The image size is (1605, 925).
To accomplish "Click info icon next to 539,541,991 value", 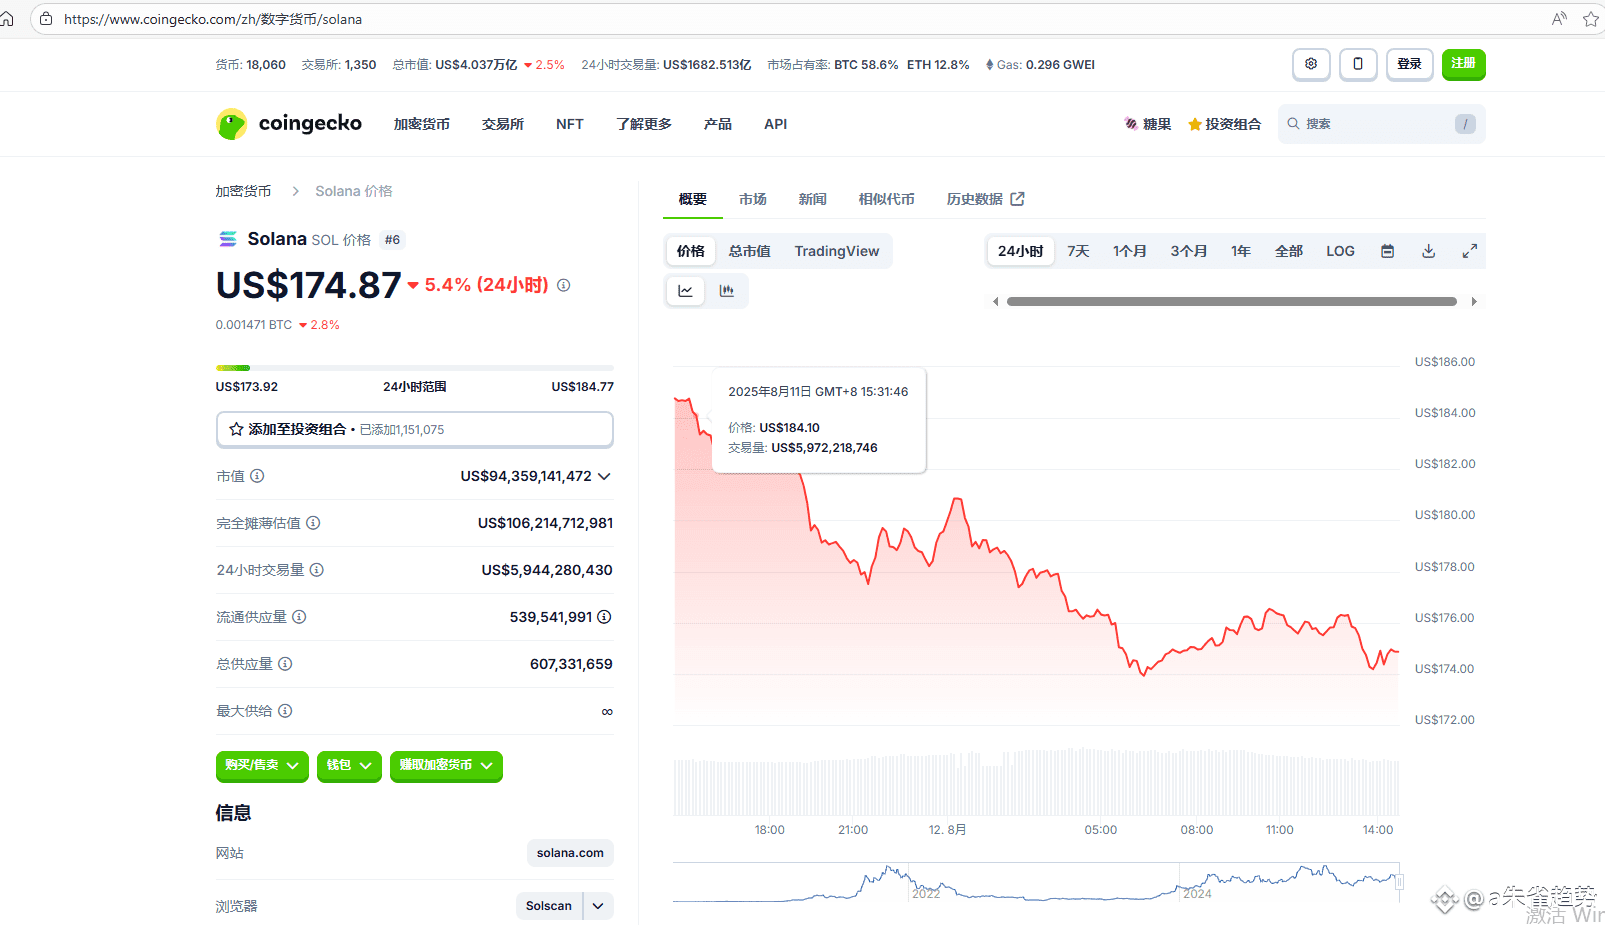I will point(604,617).
